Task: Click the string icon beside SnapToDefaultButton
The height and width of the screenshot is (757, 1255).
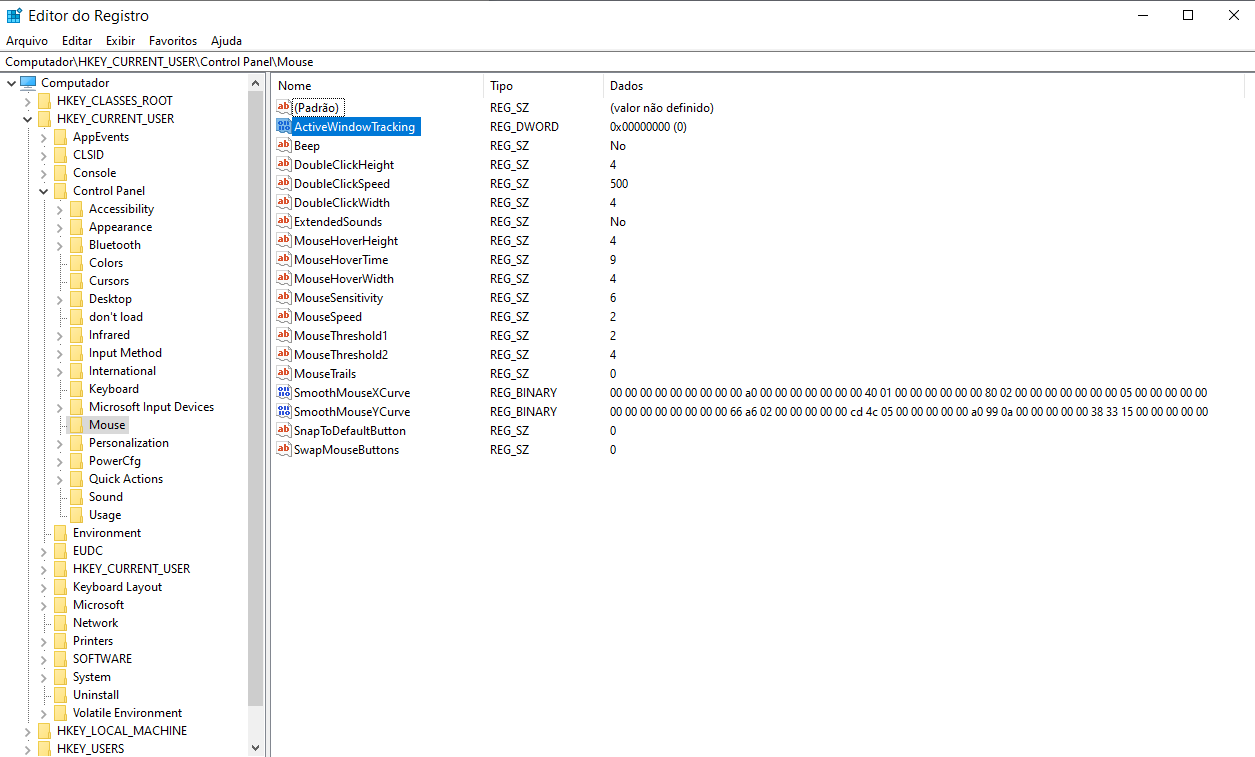Action: point(284,431)
